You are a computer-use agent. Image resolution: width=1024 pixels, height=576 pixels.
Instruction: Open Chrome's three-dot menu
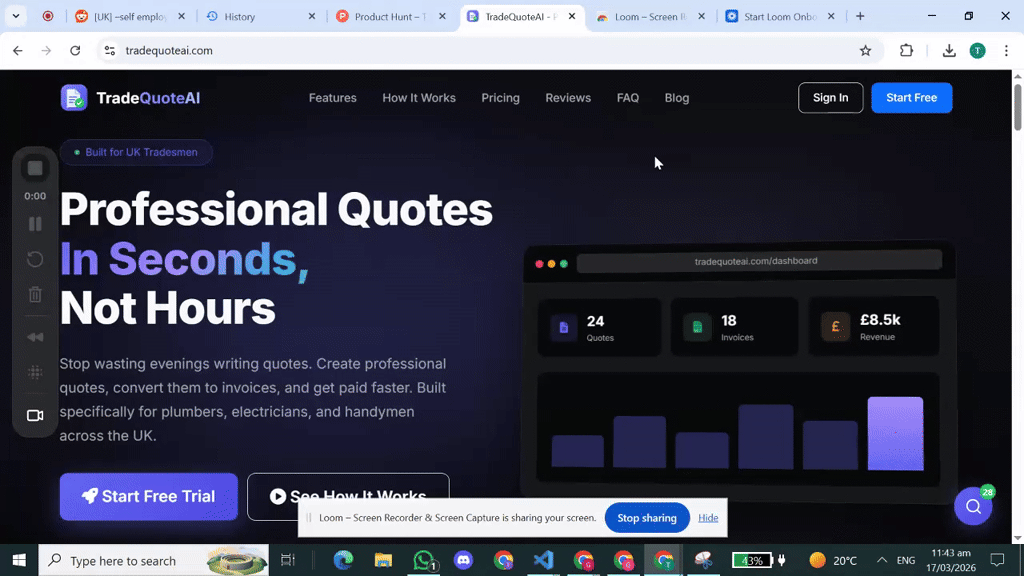tap(1005, 50)
